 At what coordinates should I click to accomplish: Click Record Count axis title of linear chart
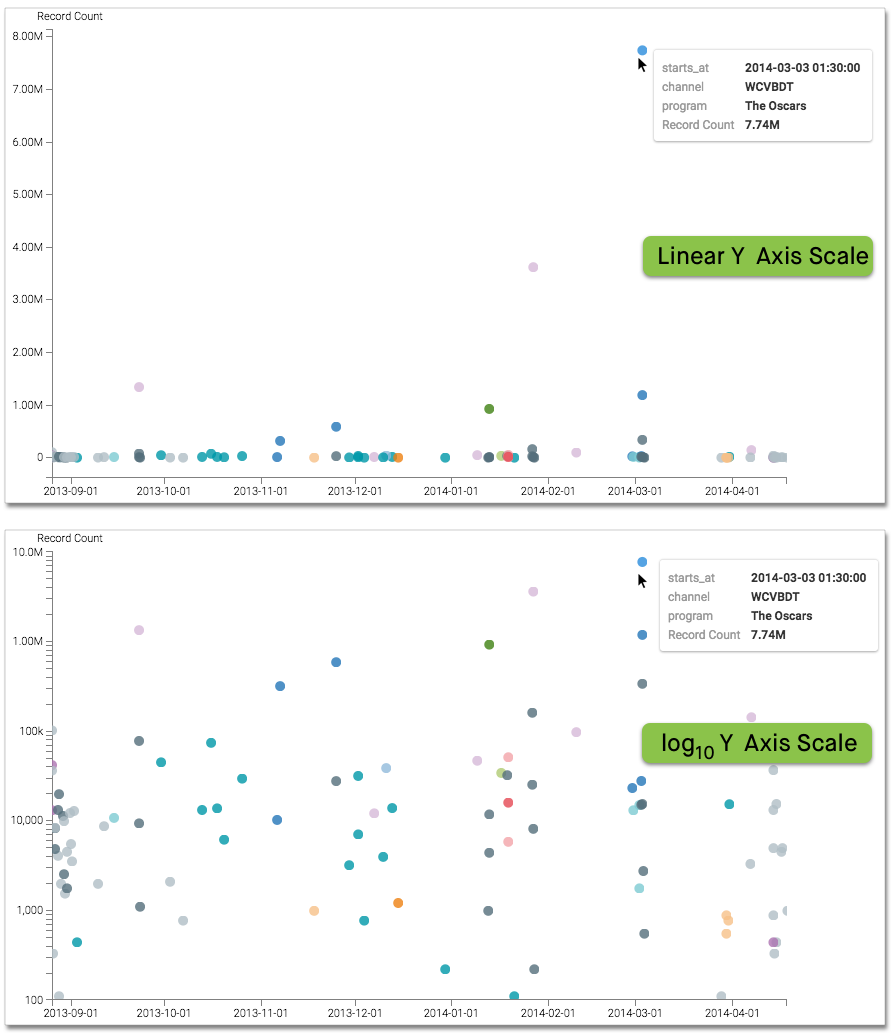70,17
